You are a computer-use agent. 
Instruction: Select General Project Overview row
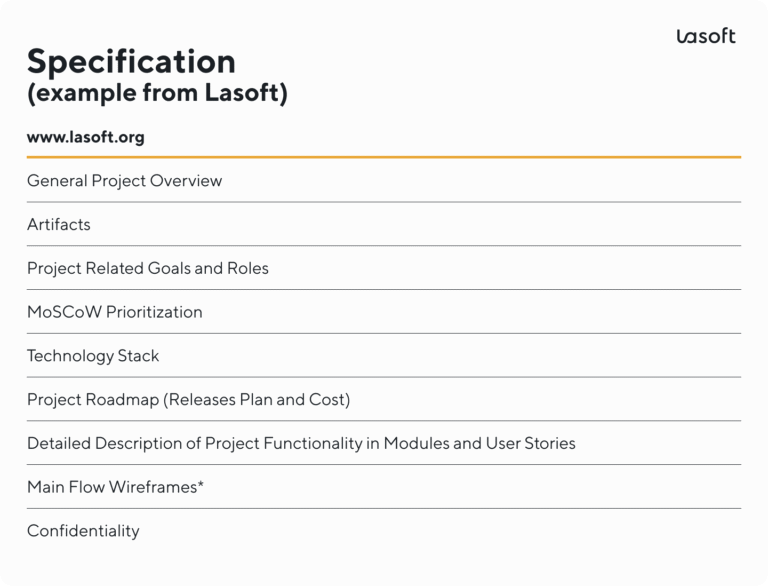point(125,181)
